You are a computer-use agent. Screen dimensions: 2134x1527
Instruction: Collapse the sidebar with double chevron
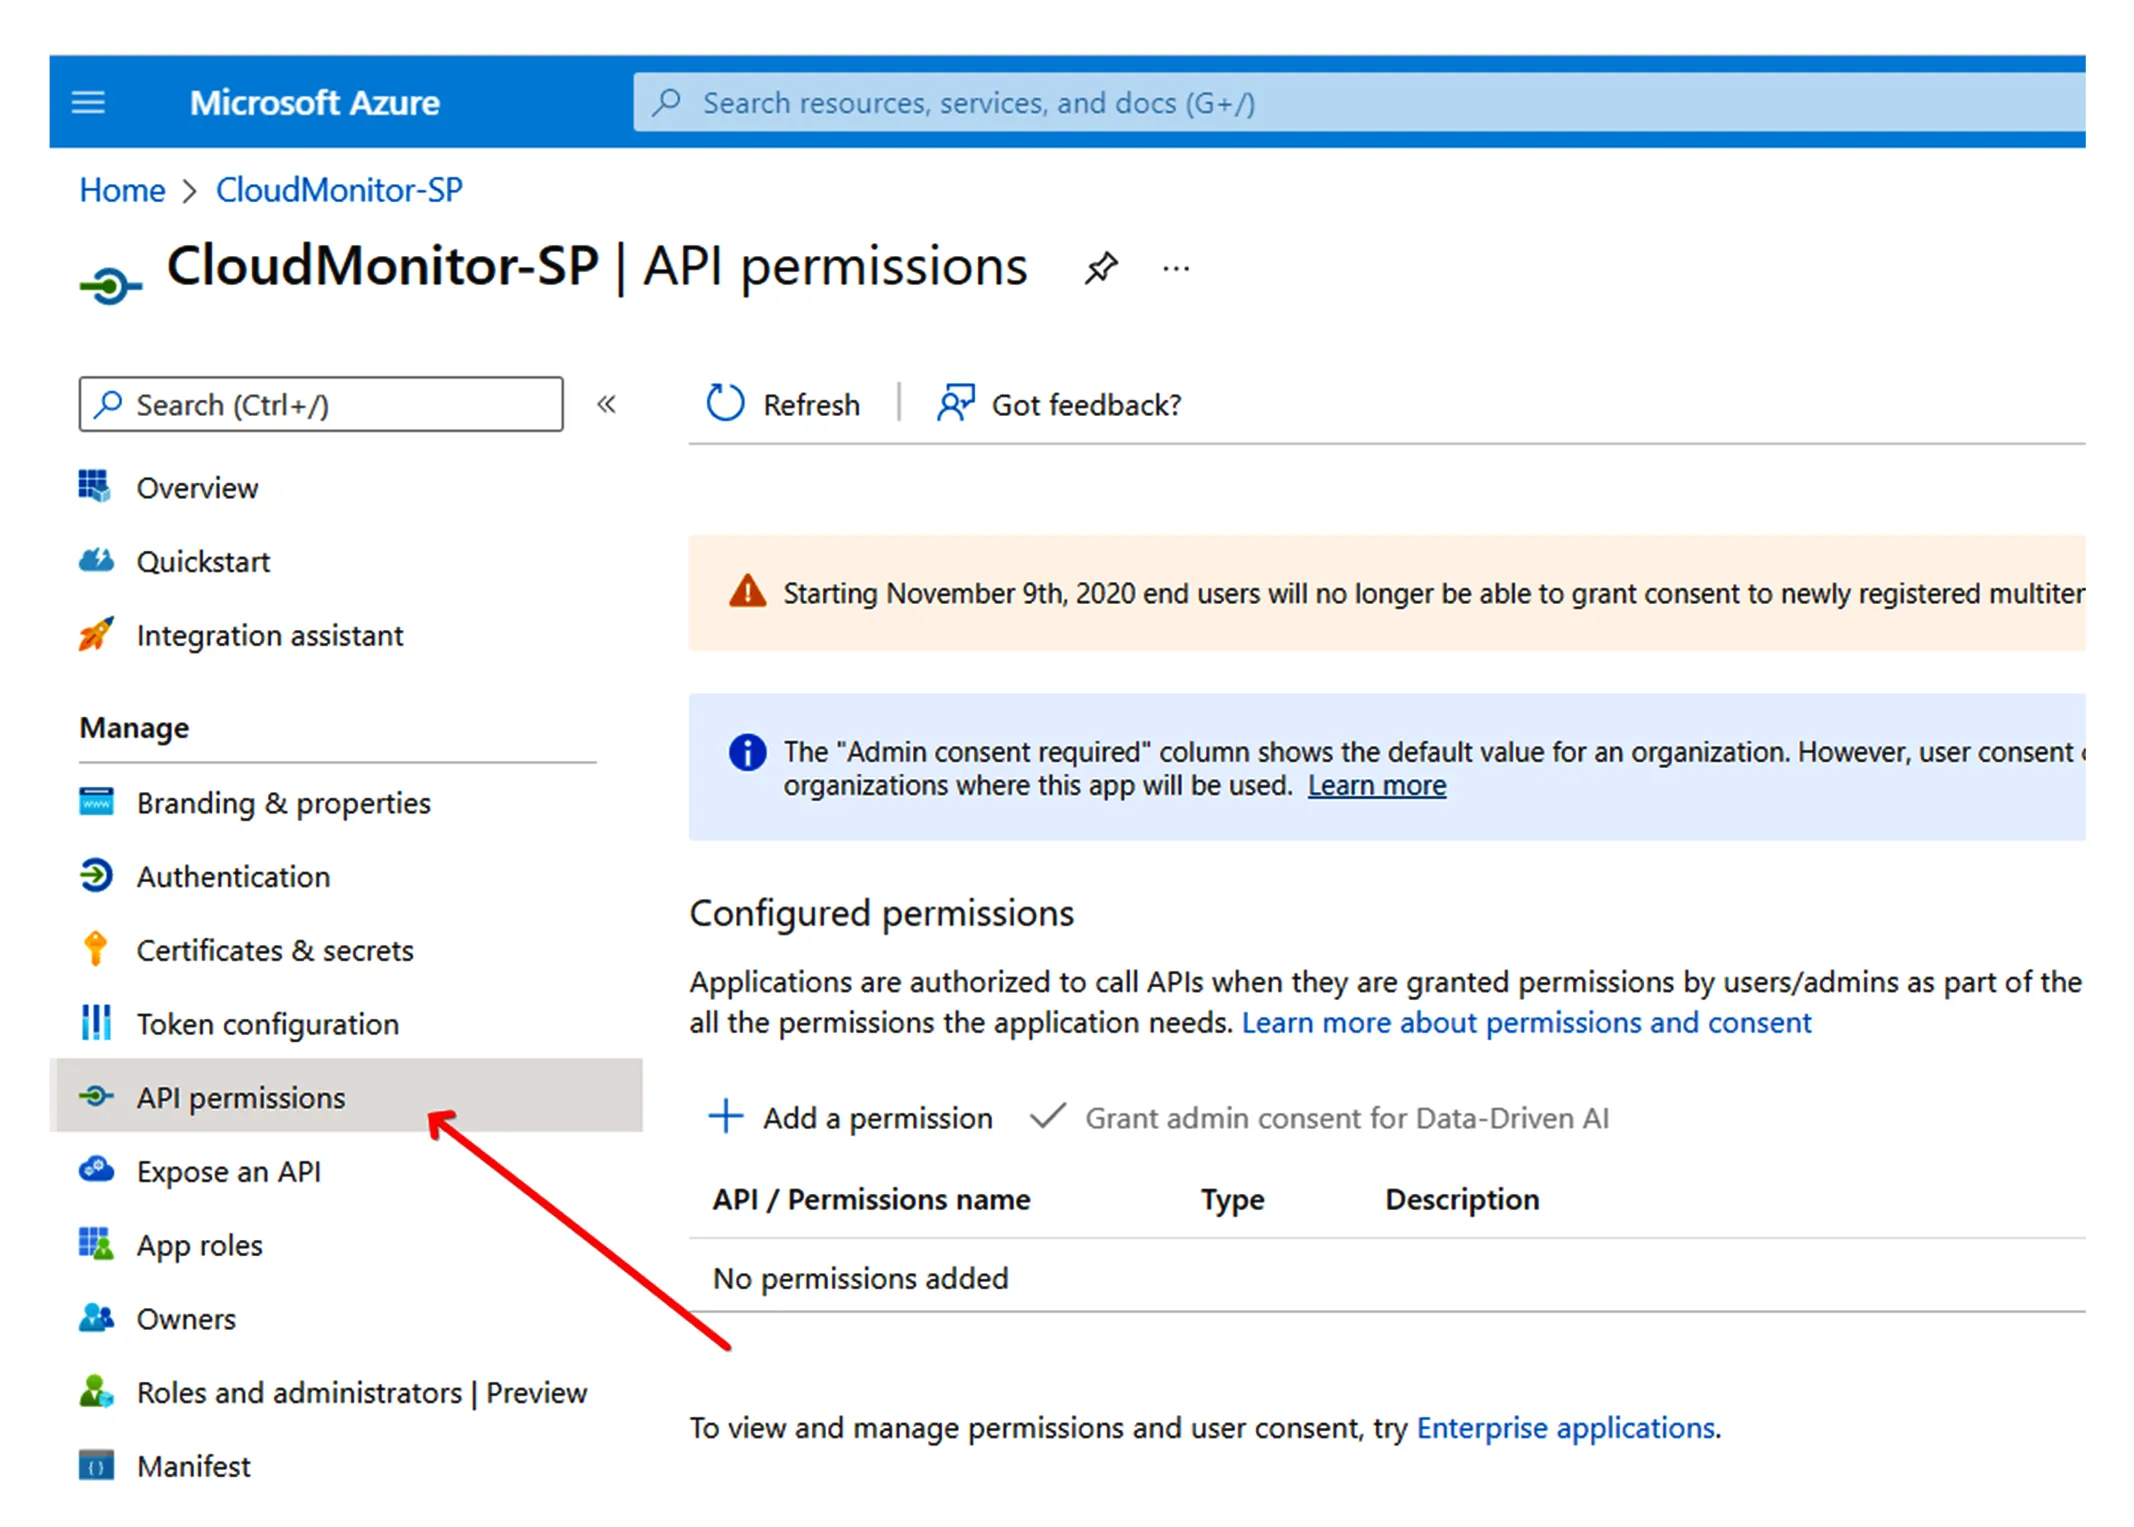[x=606, y=404]
